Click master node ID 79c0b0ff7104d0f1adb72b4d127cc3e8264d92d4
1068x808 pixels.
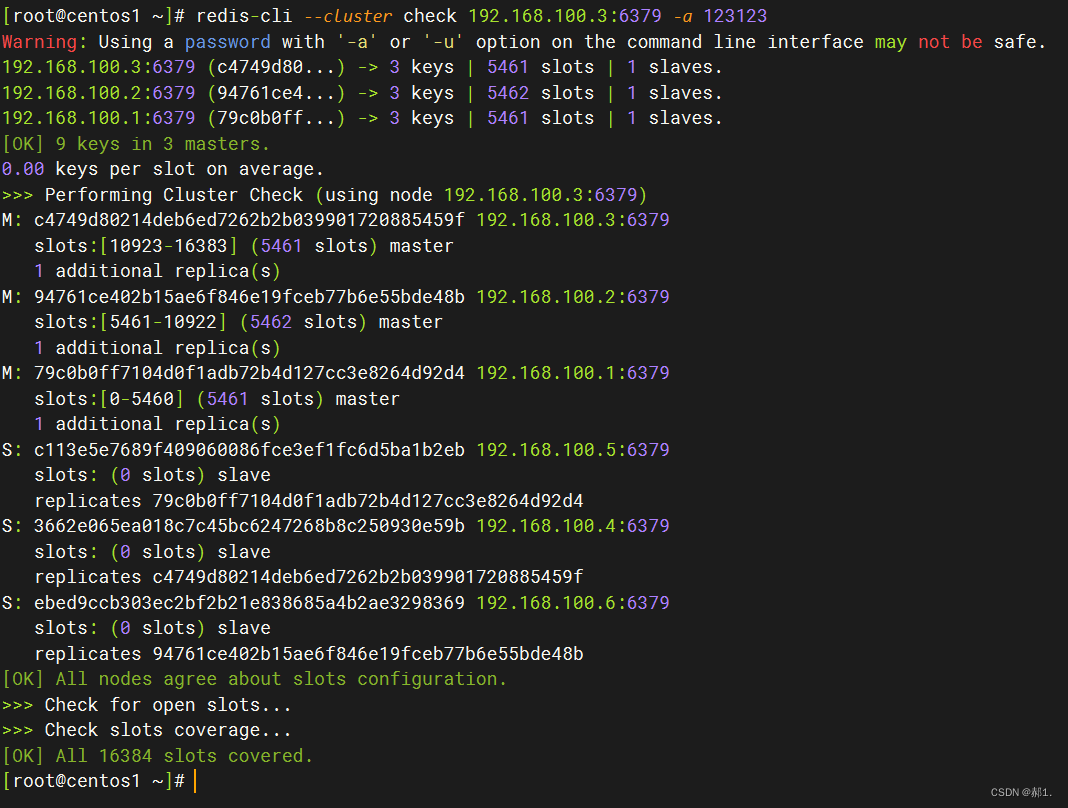249,373
